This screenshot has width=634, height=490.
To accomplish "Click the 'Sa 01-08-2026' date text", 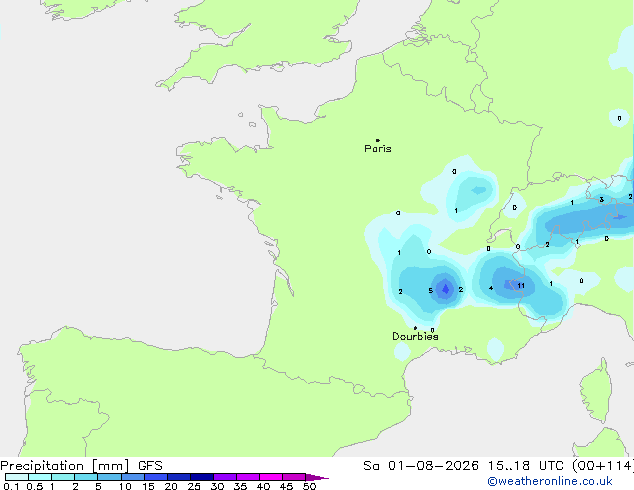I will pyautogui.click(x=421, y=466).
